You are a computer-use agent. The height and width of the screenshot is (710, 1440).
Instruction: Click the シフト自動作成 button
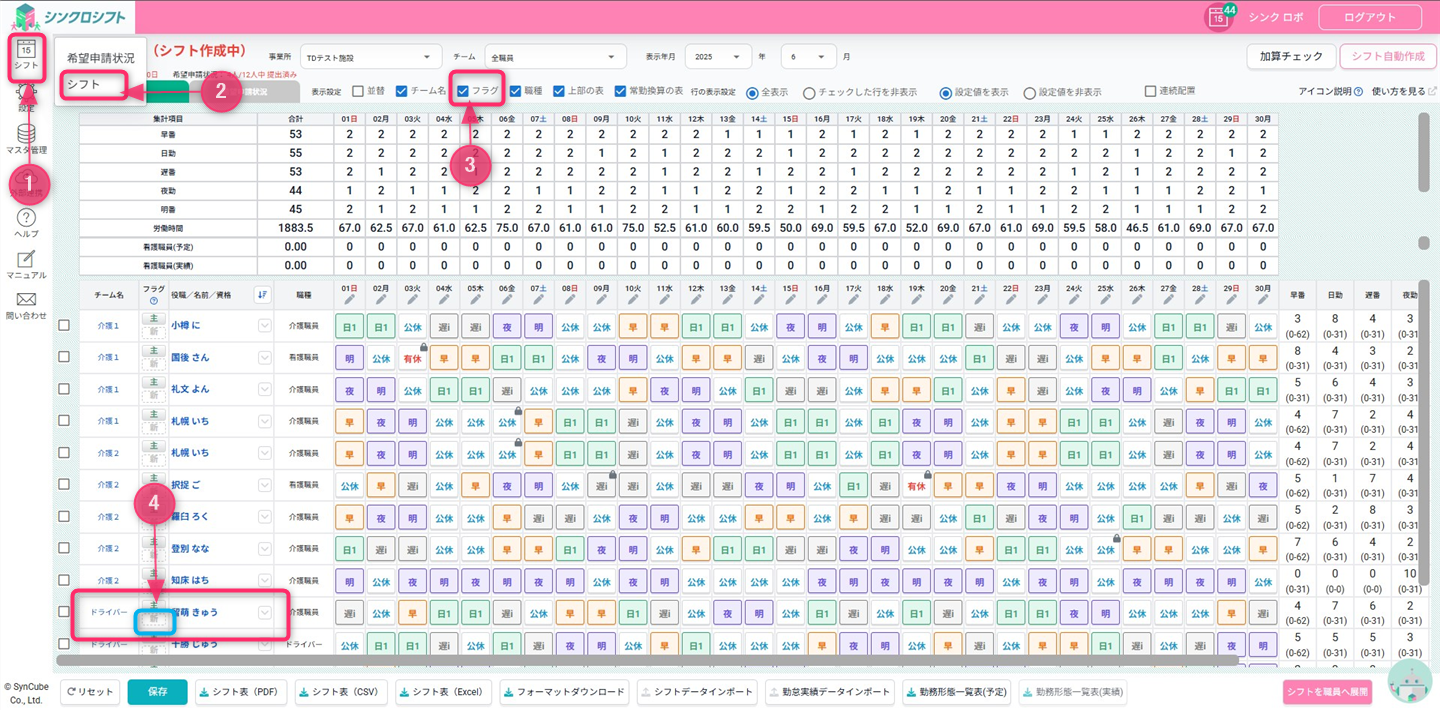(x=1388, y=56)
